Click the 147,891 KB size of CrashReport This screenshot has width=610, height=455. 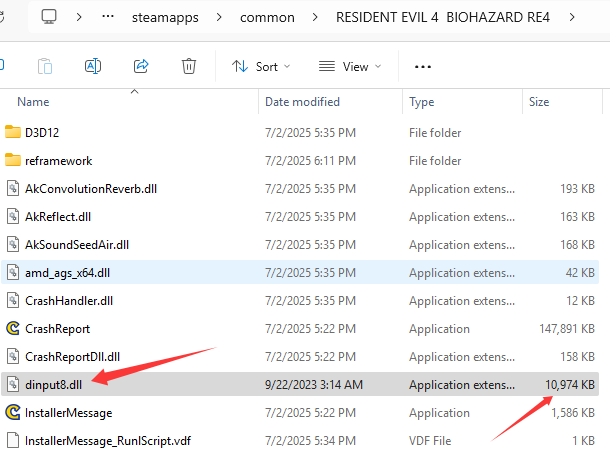tap(567, 329)
